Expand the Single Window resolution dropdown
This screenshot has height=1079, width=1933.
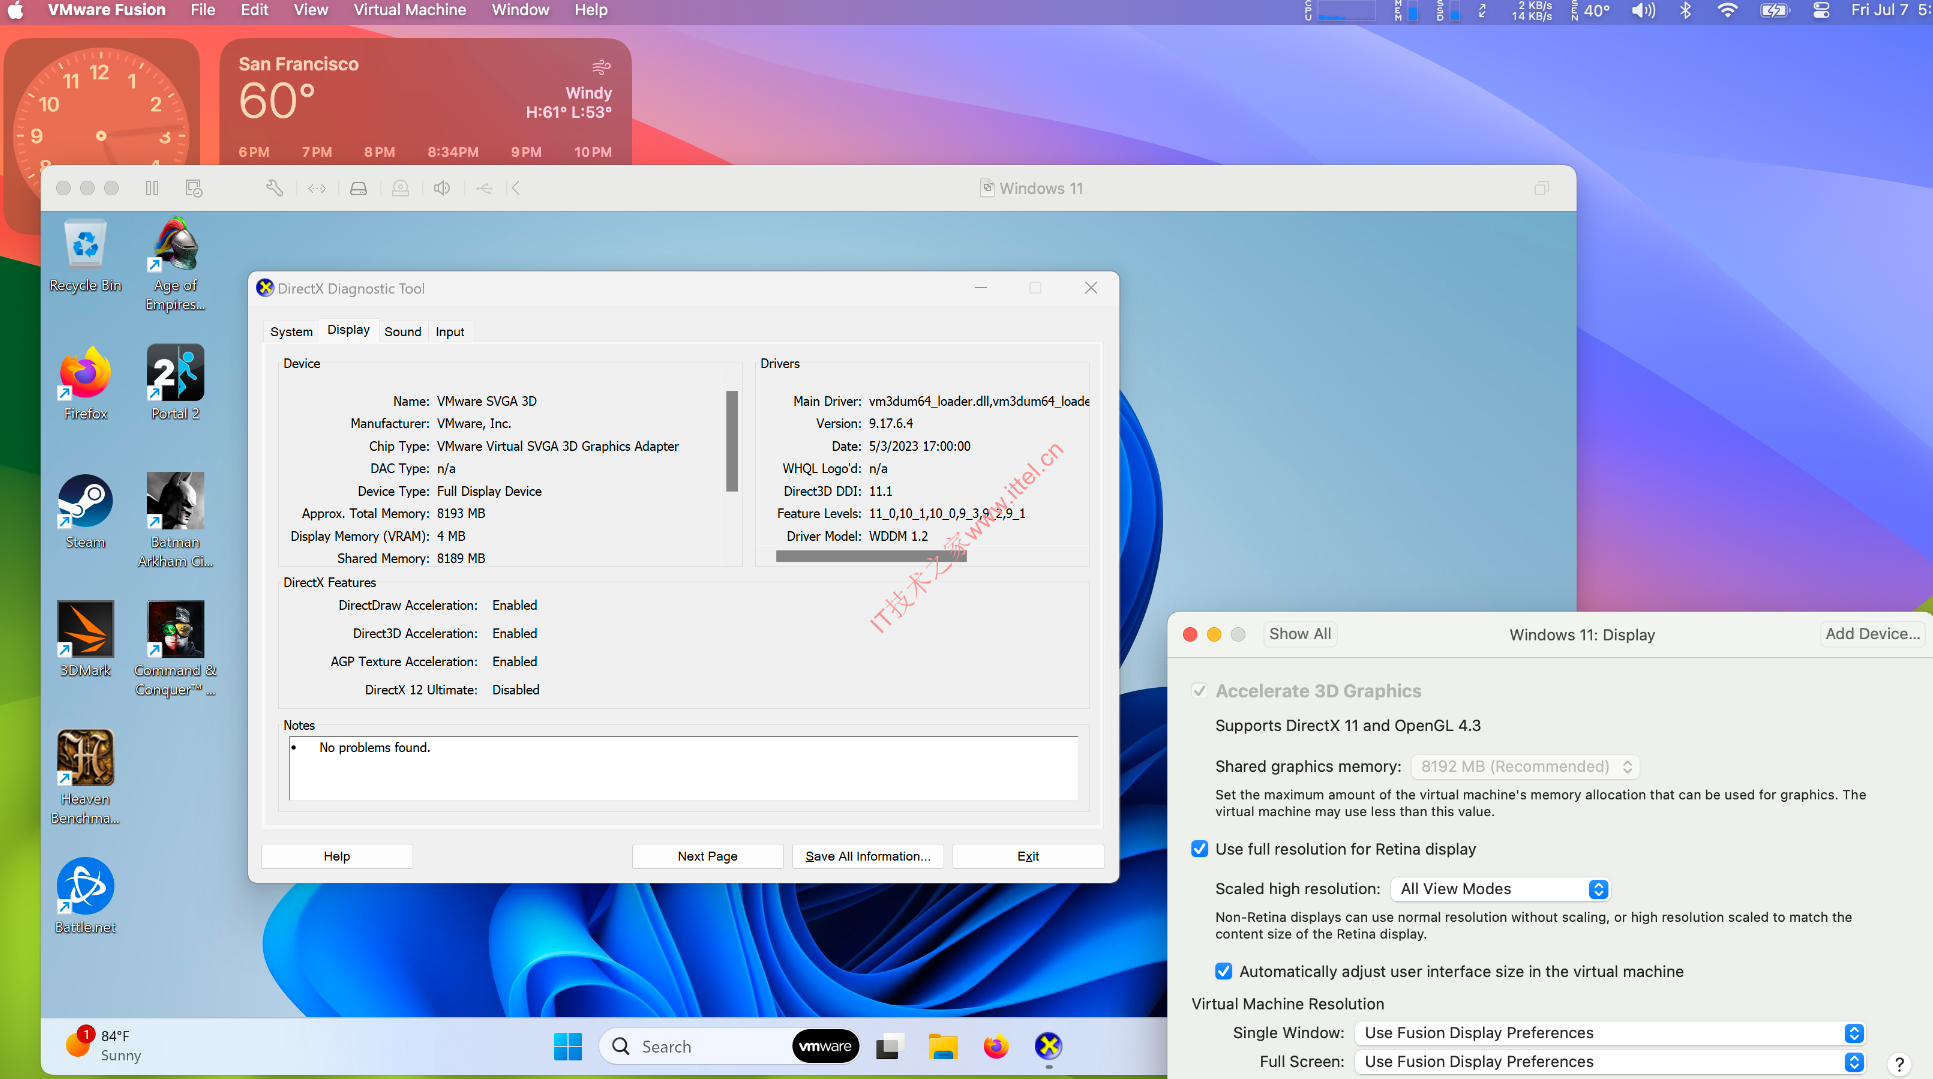click(1608, 1033)
